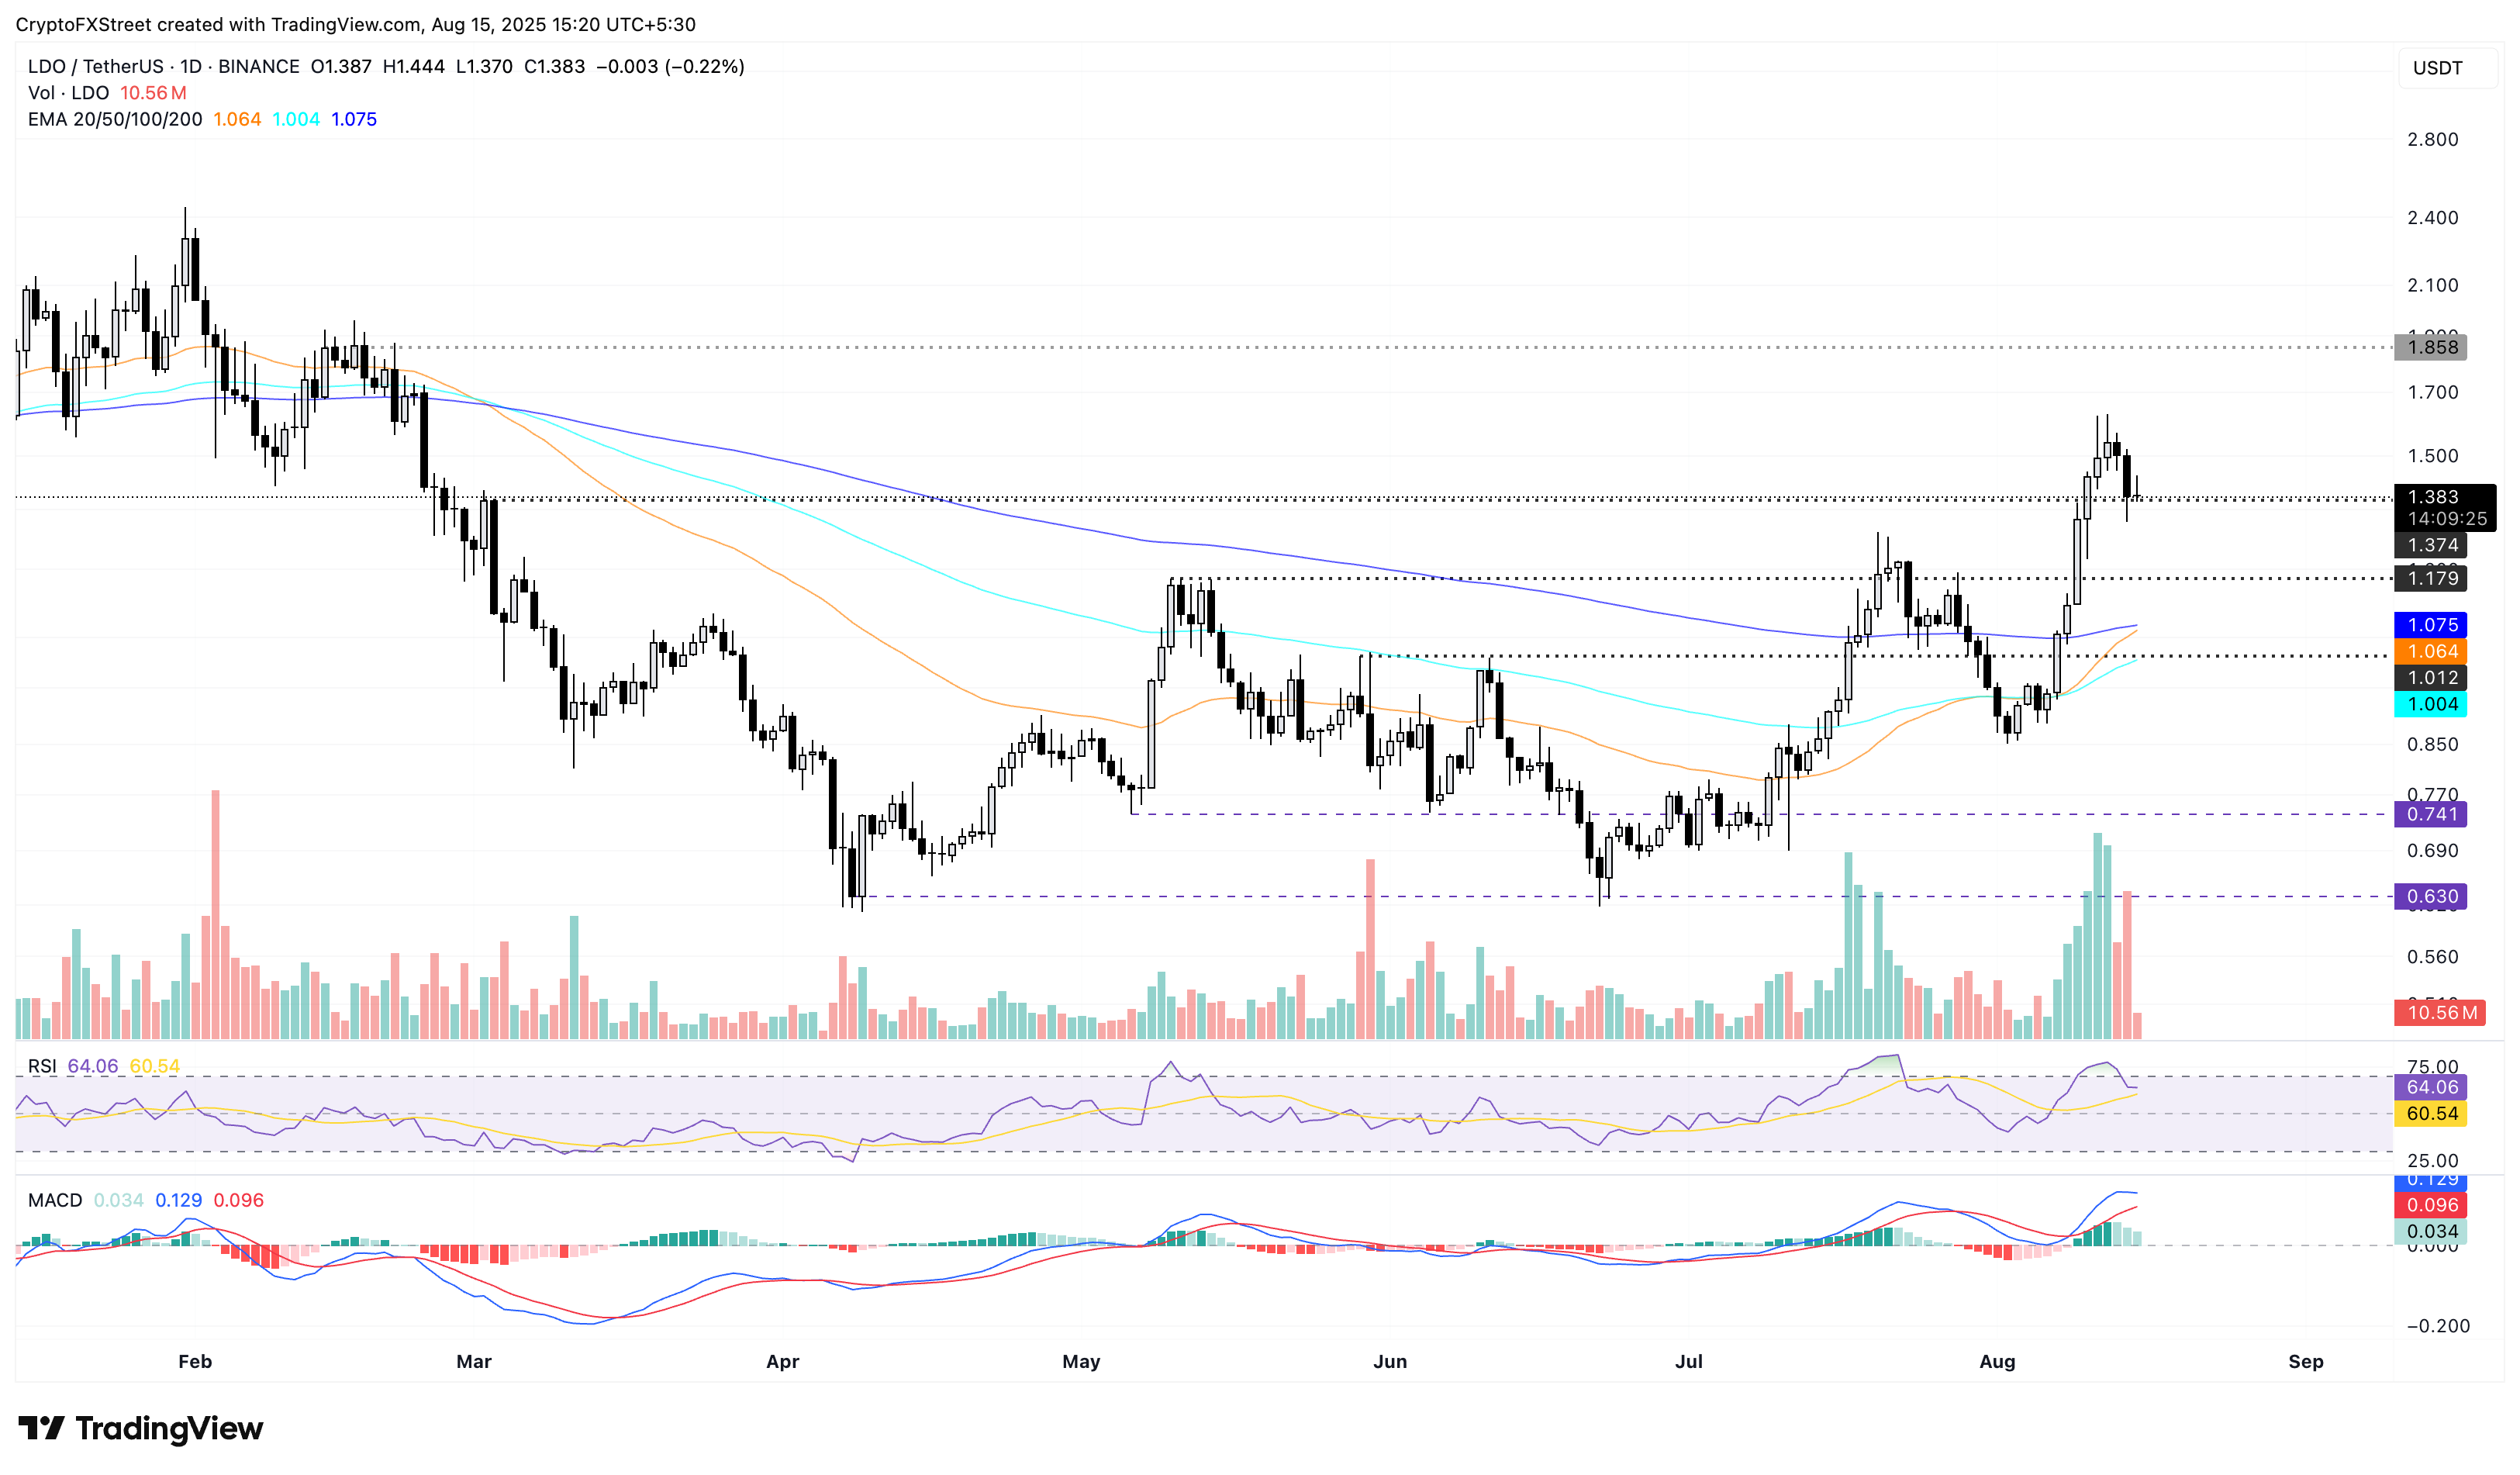Click the purple 64.06 RSI value tag
2520x1475 pixels.
coord(2430,1087)
